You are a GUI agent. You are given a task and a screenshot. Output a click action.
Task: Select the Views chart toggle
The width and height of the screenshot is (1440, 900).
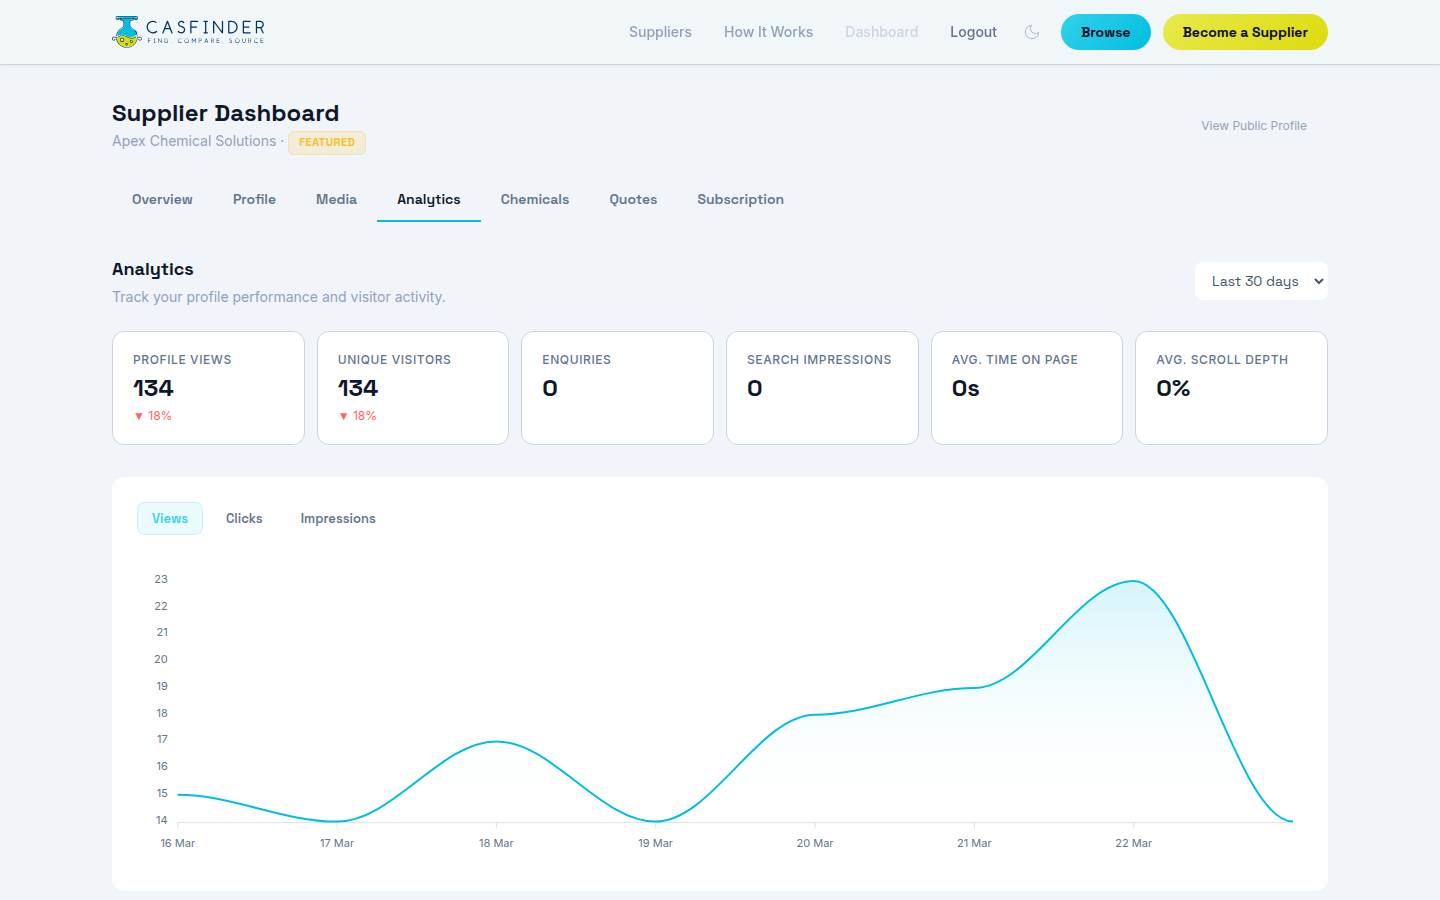point(170,518)
